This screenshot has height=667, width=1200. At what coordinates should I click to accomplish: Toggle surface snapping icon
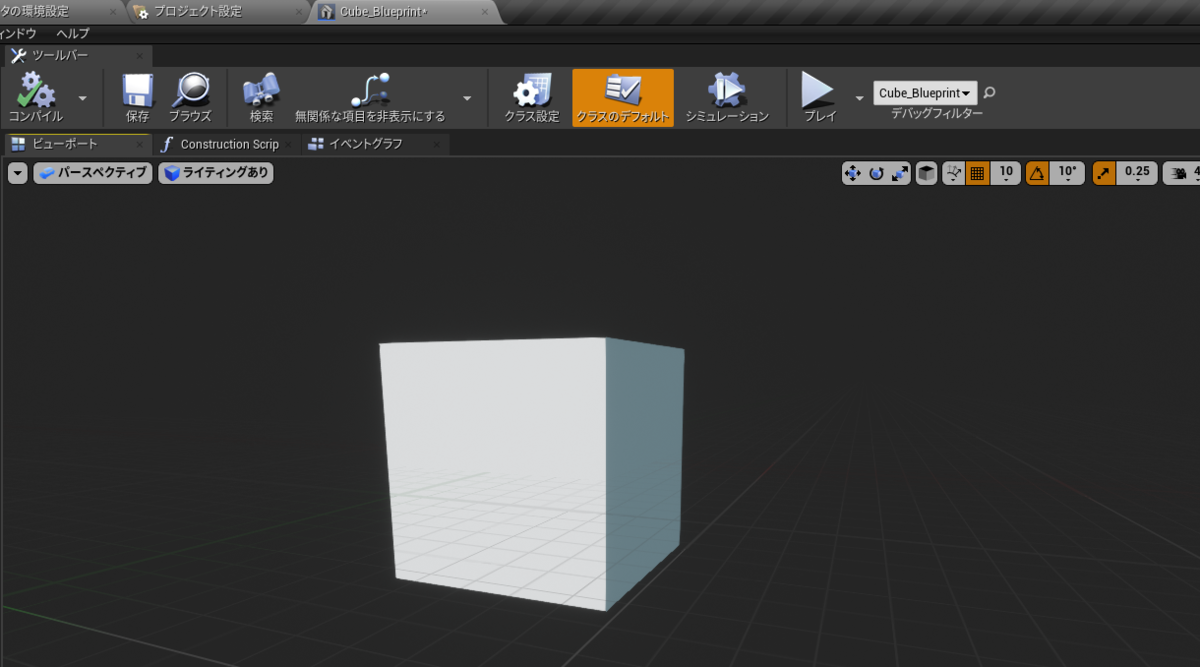point(954,173)
